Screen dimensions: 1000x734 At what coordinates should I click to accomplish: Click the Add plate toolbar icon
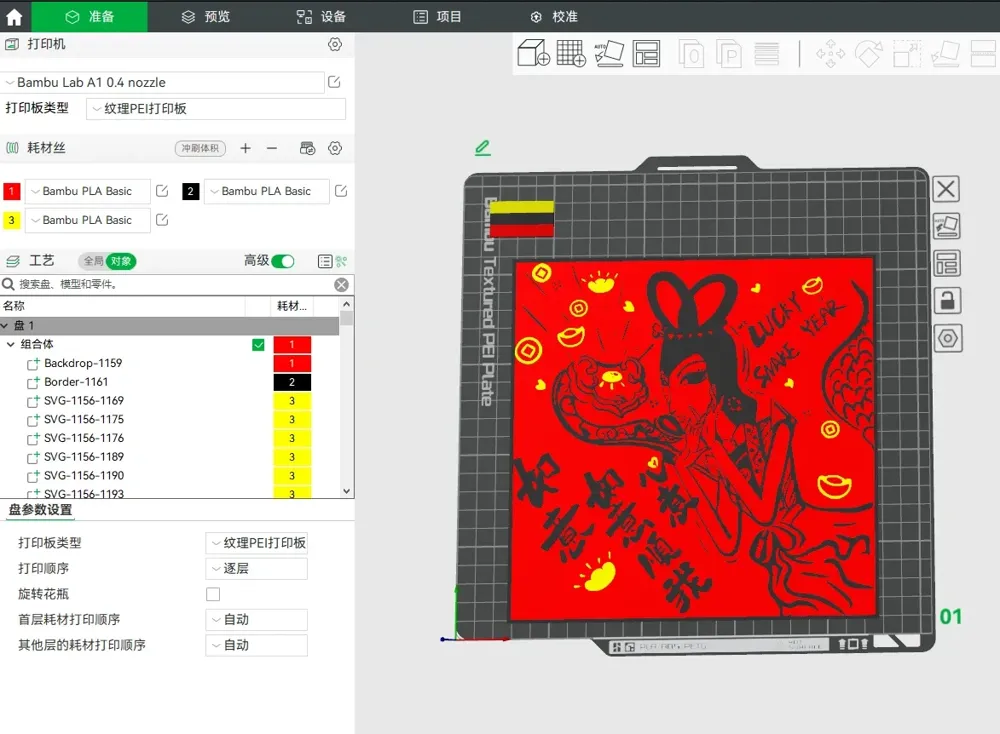(x=571, y=54)
